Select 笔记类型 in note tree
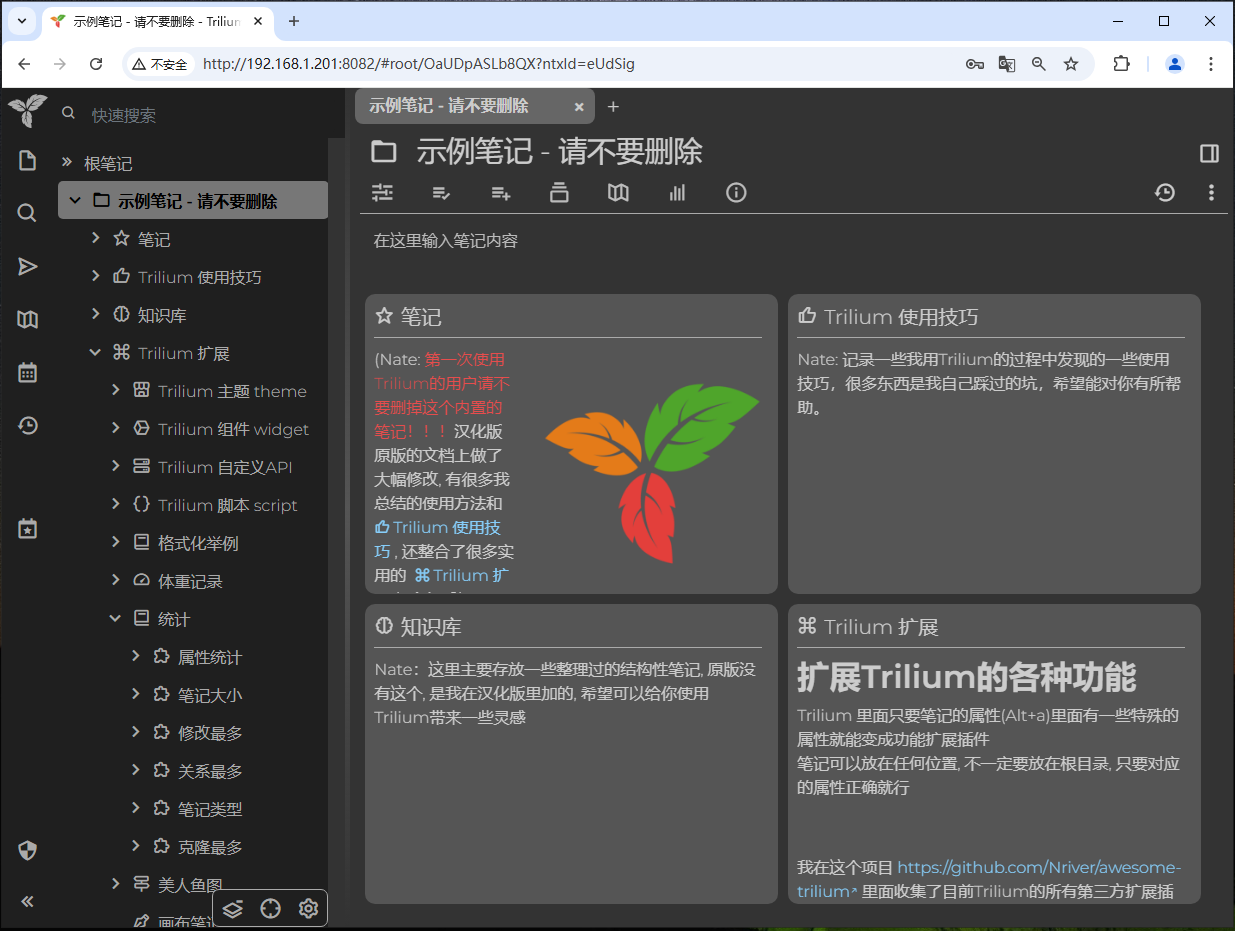The width and height of the screenshot is (1235, 931). coord(210,809)
